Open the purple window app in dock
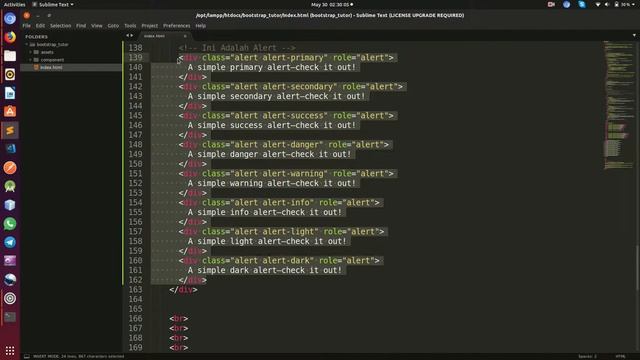The height and width of the screenshot is (360, 640). click(x=10, y=260)
